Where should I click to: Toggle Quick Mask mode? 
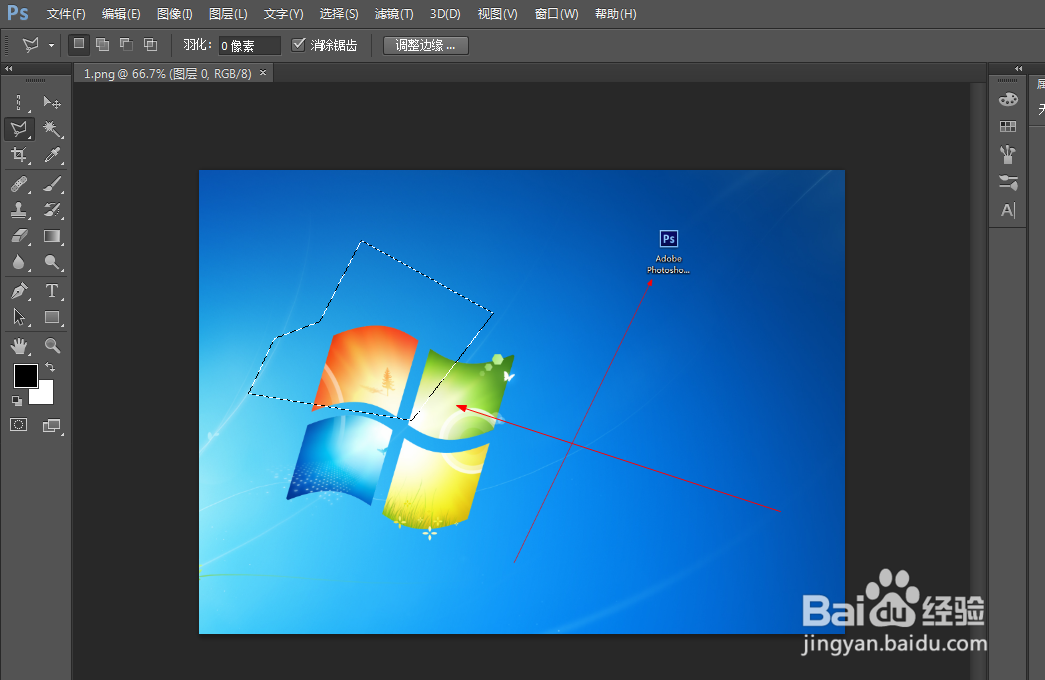pos(19,425)
